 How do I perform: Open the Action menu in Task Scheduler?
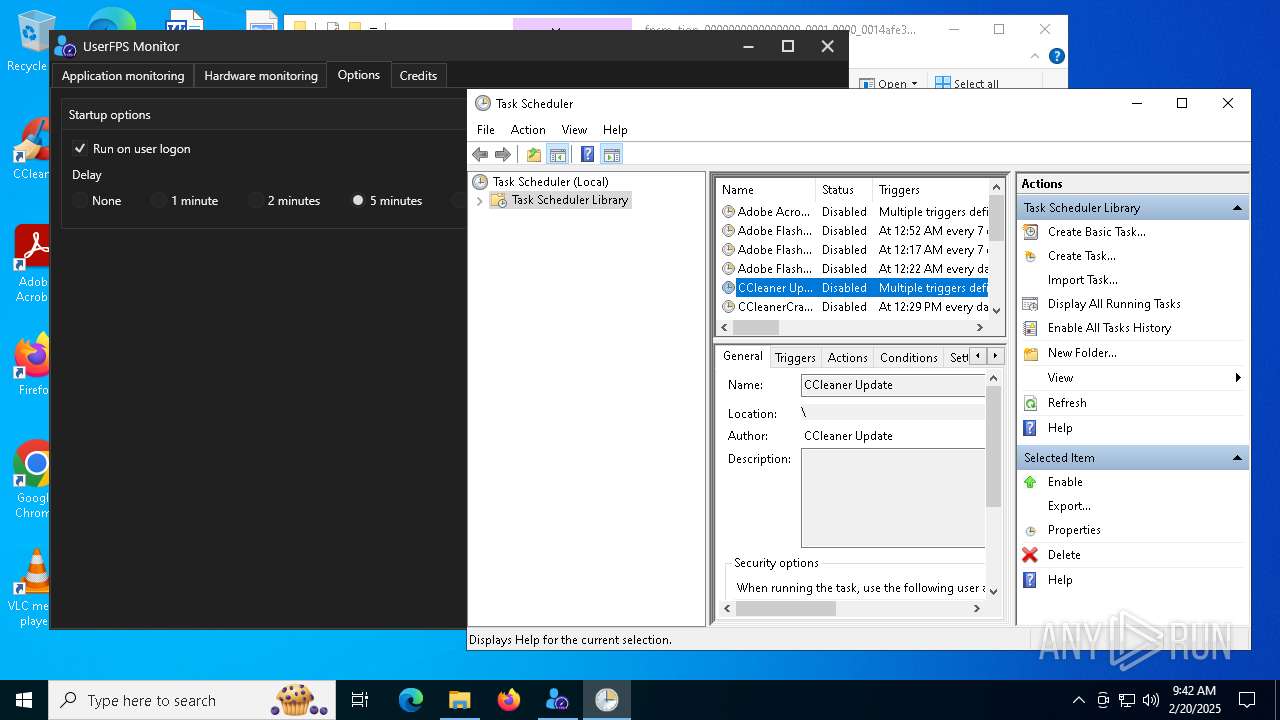pyautogui.click(x=528, y=130)
